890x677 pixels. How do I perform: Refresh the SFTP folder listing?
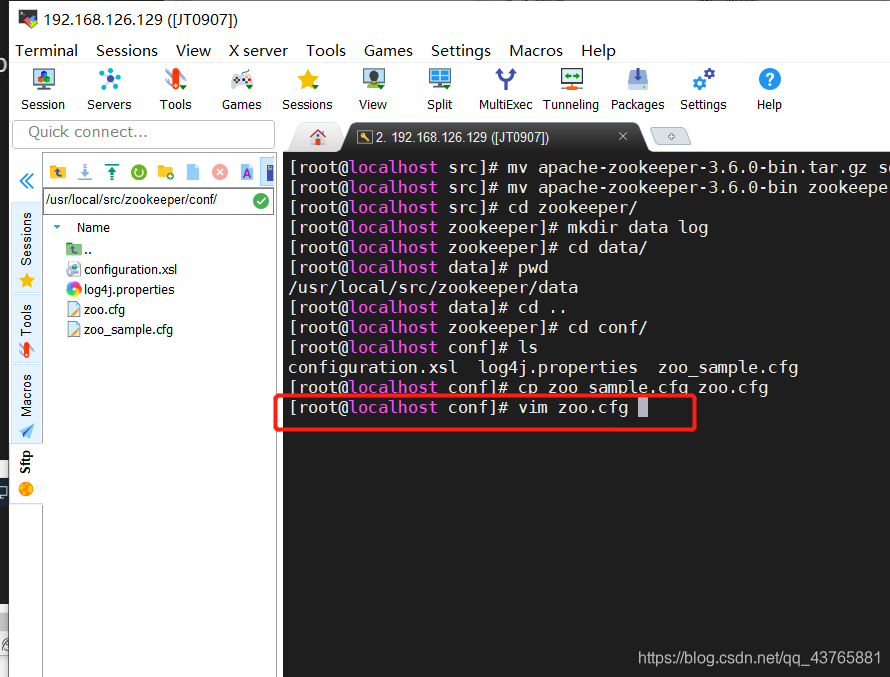[x=138, y=172]
